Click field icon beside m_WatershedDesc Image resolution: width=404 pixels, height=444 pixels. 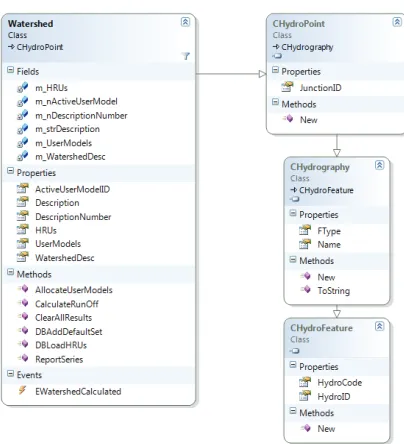(23, 156)
